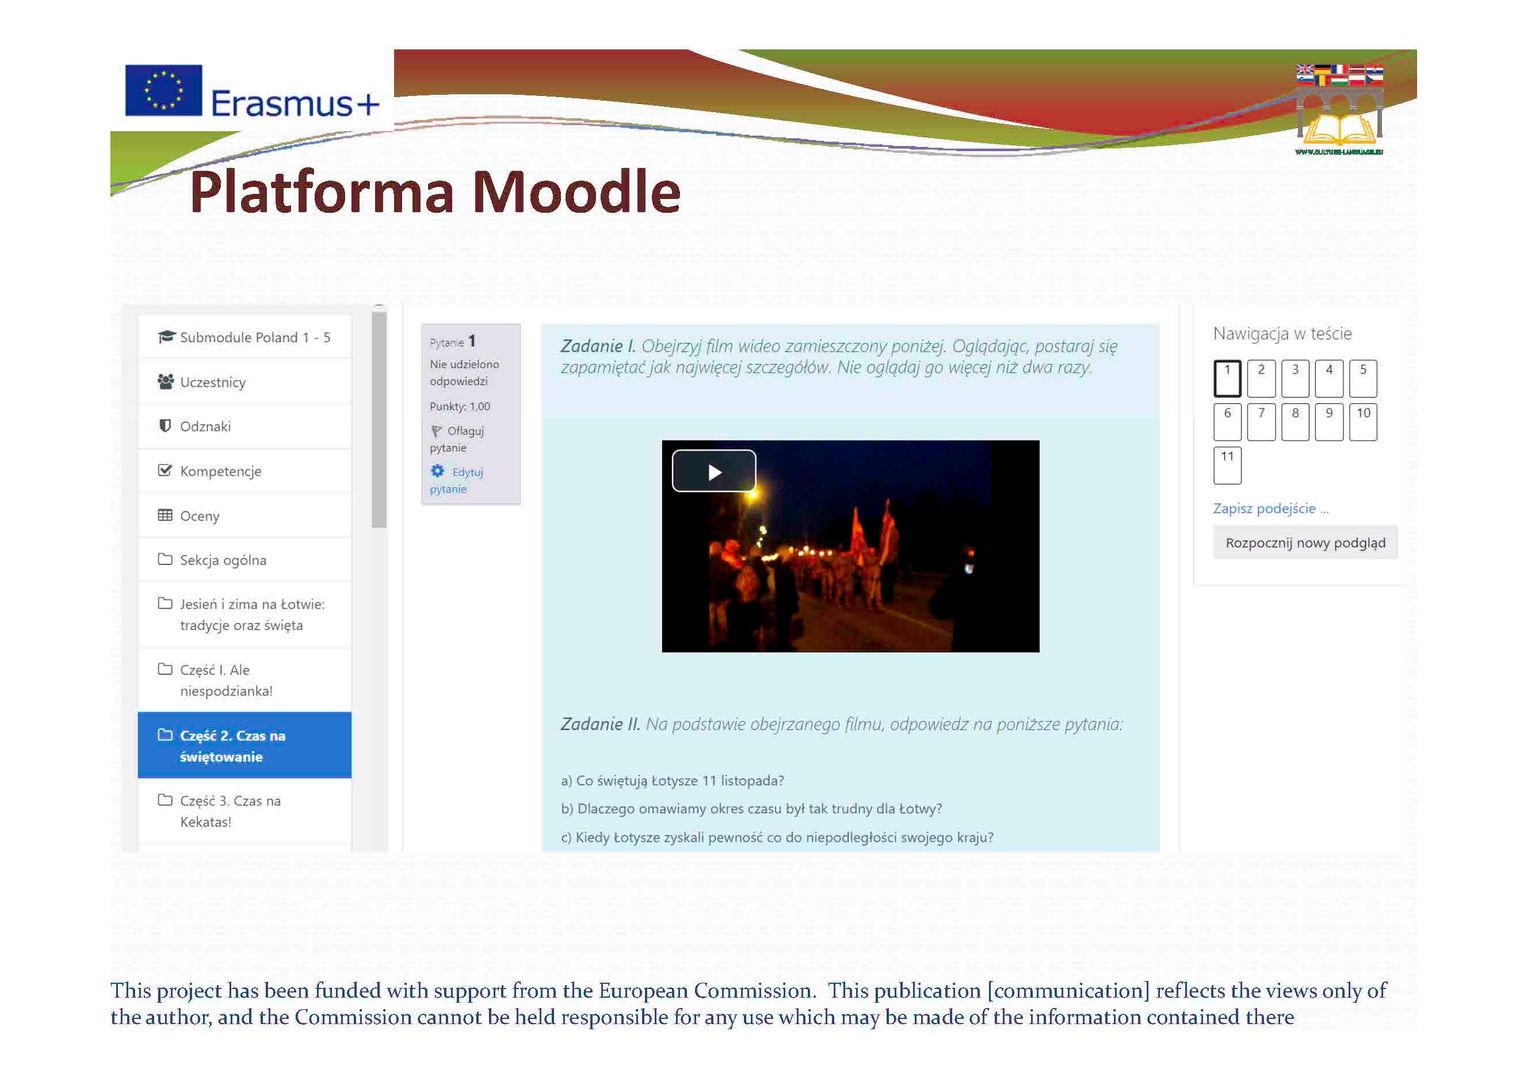The image size is (1528, 1080).
Task: Jump to question 10 in navigation
Action: click(x=1363, y=422)
